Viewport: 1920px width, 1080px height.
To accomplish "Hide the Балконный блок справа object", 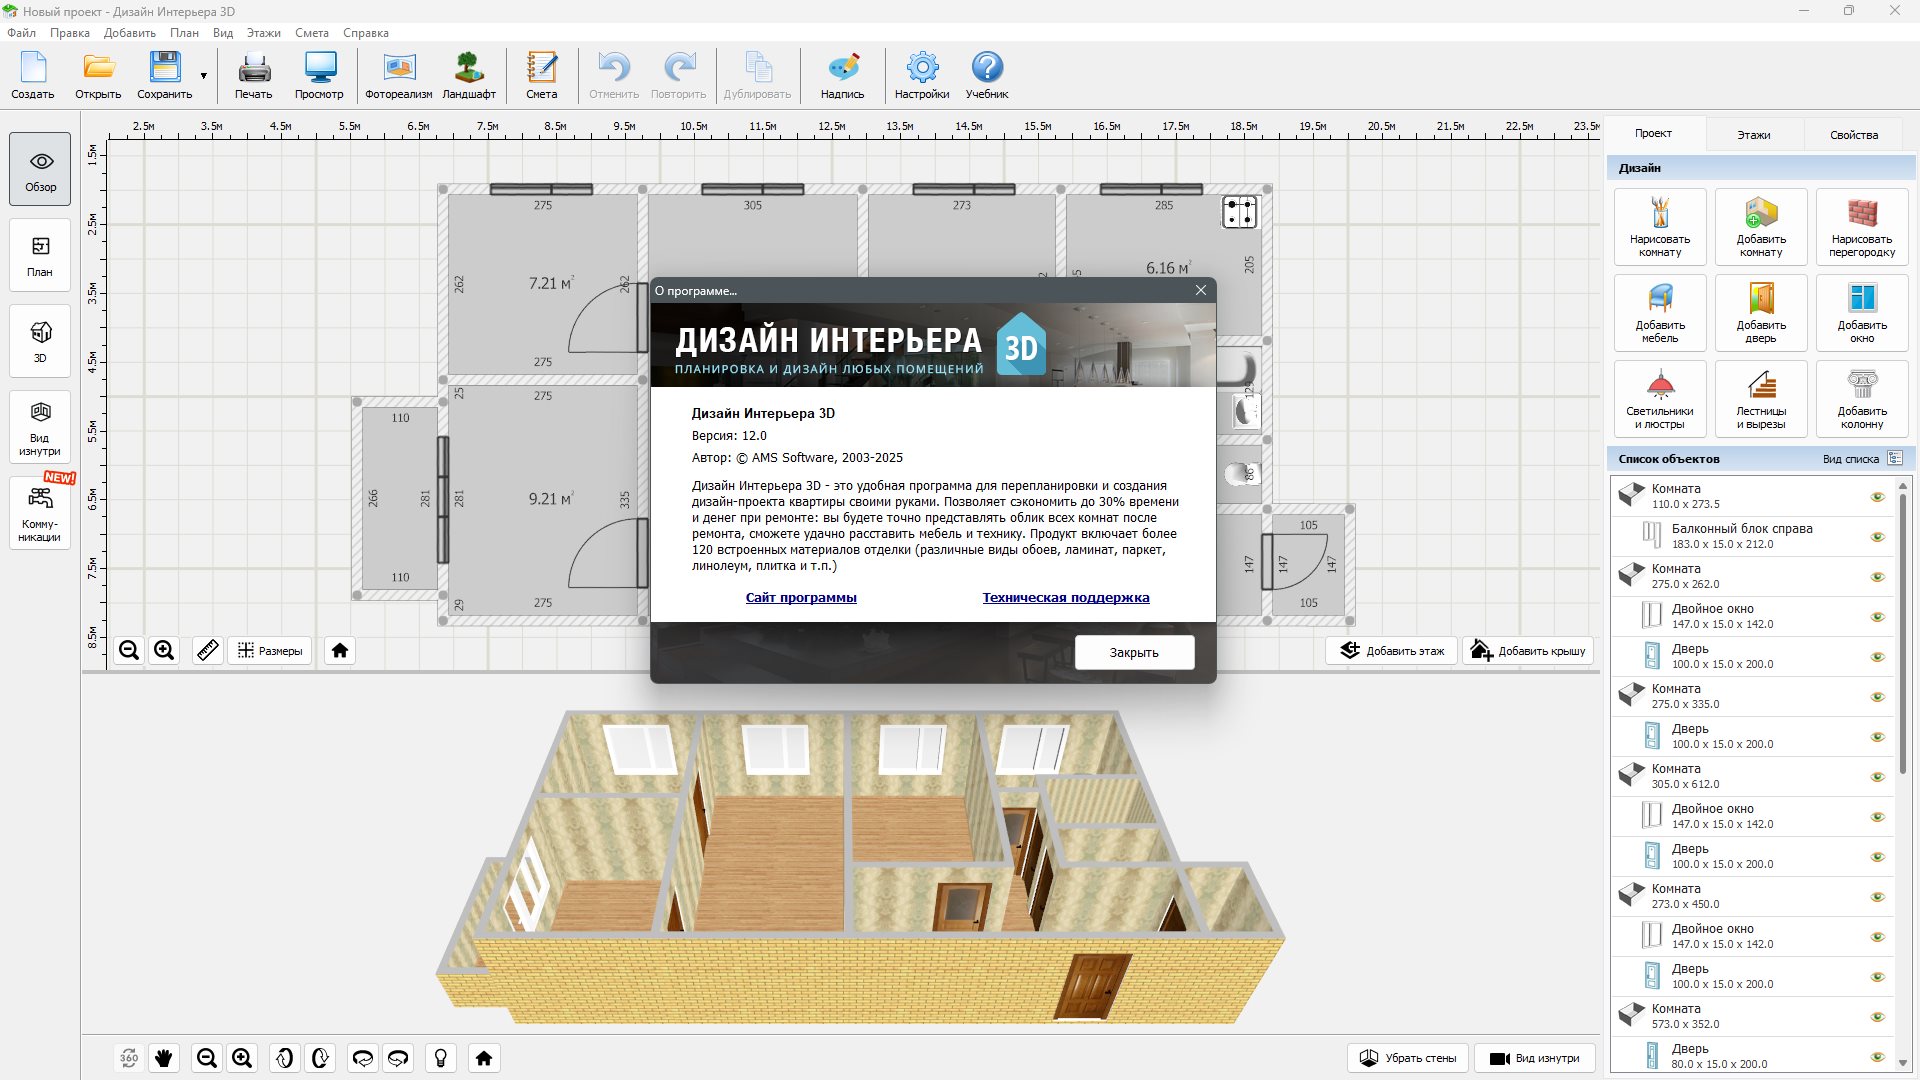I will point(1877,537).
